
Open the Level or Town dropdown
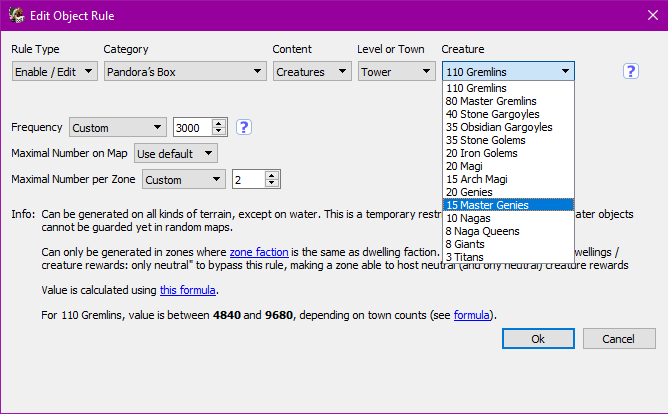pos(397,71)
